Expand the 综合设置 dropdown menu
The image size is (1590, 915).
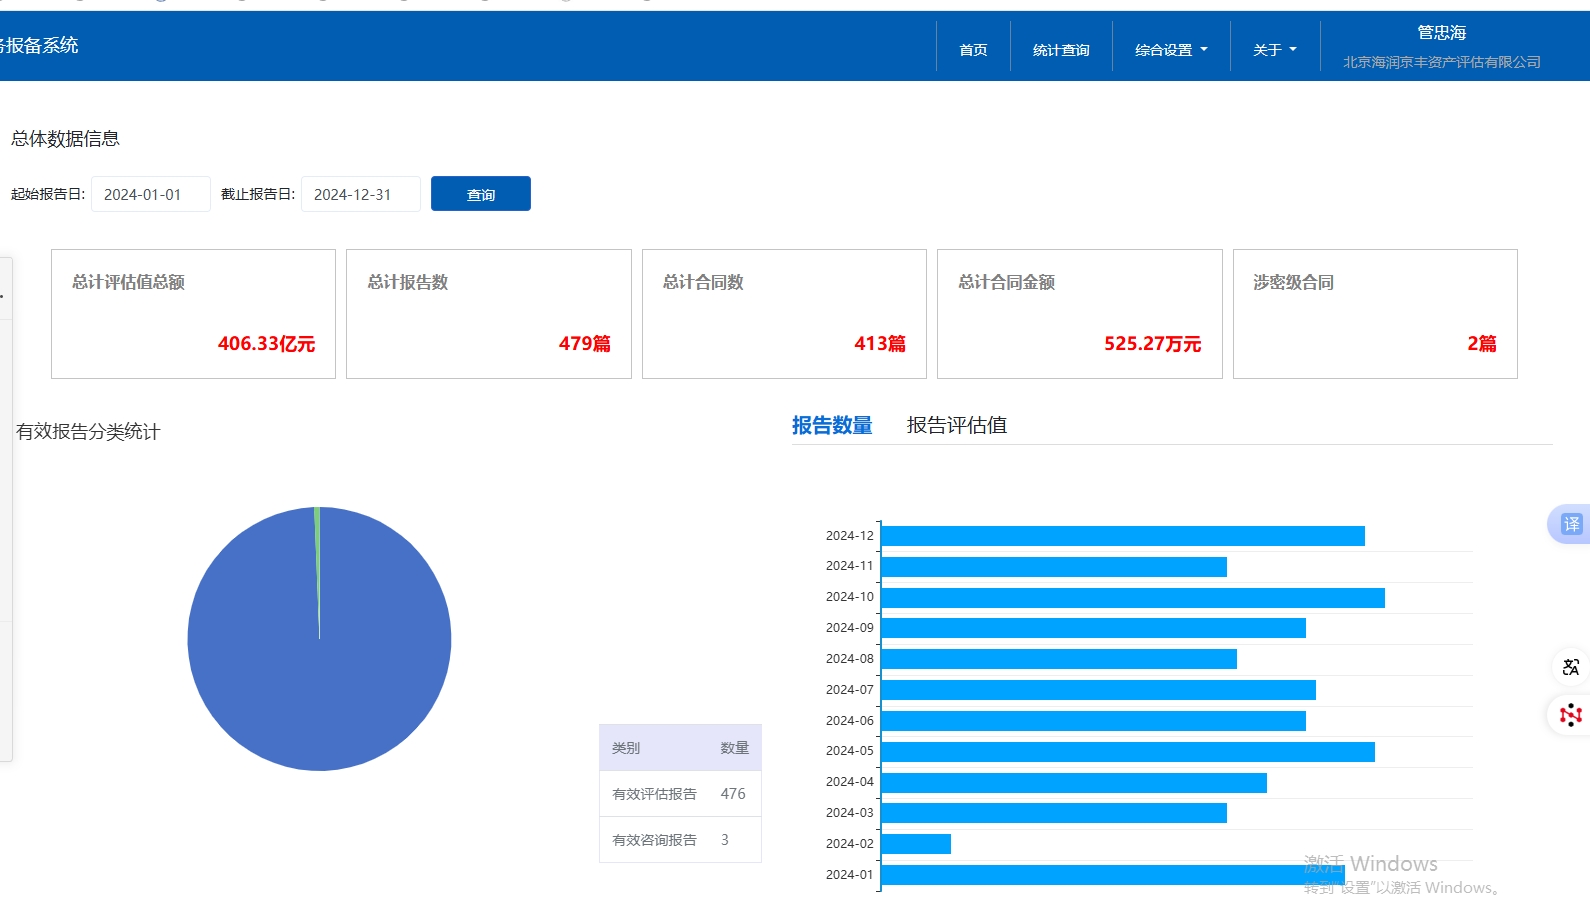click(1170, 50)
